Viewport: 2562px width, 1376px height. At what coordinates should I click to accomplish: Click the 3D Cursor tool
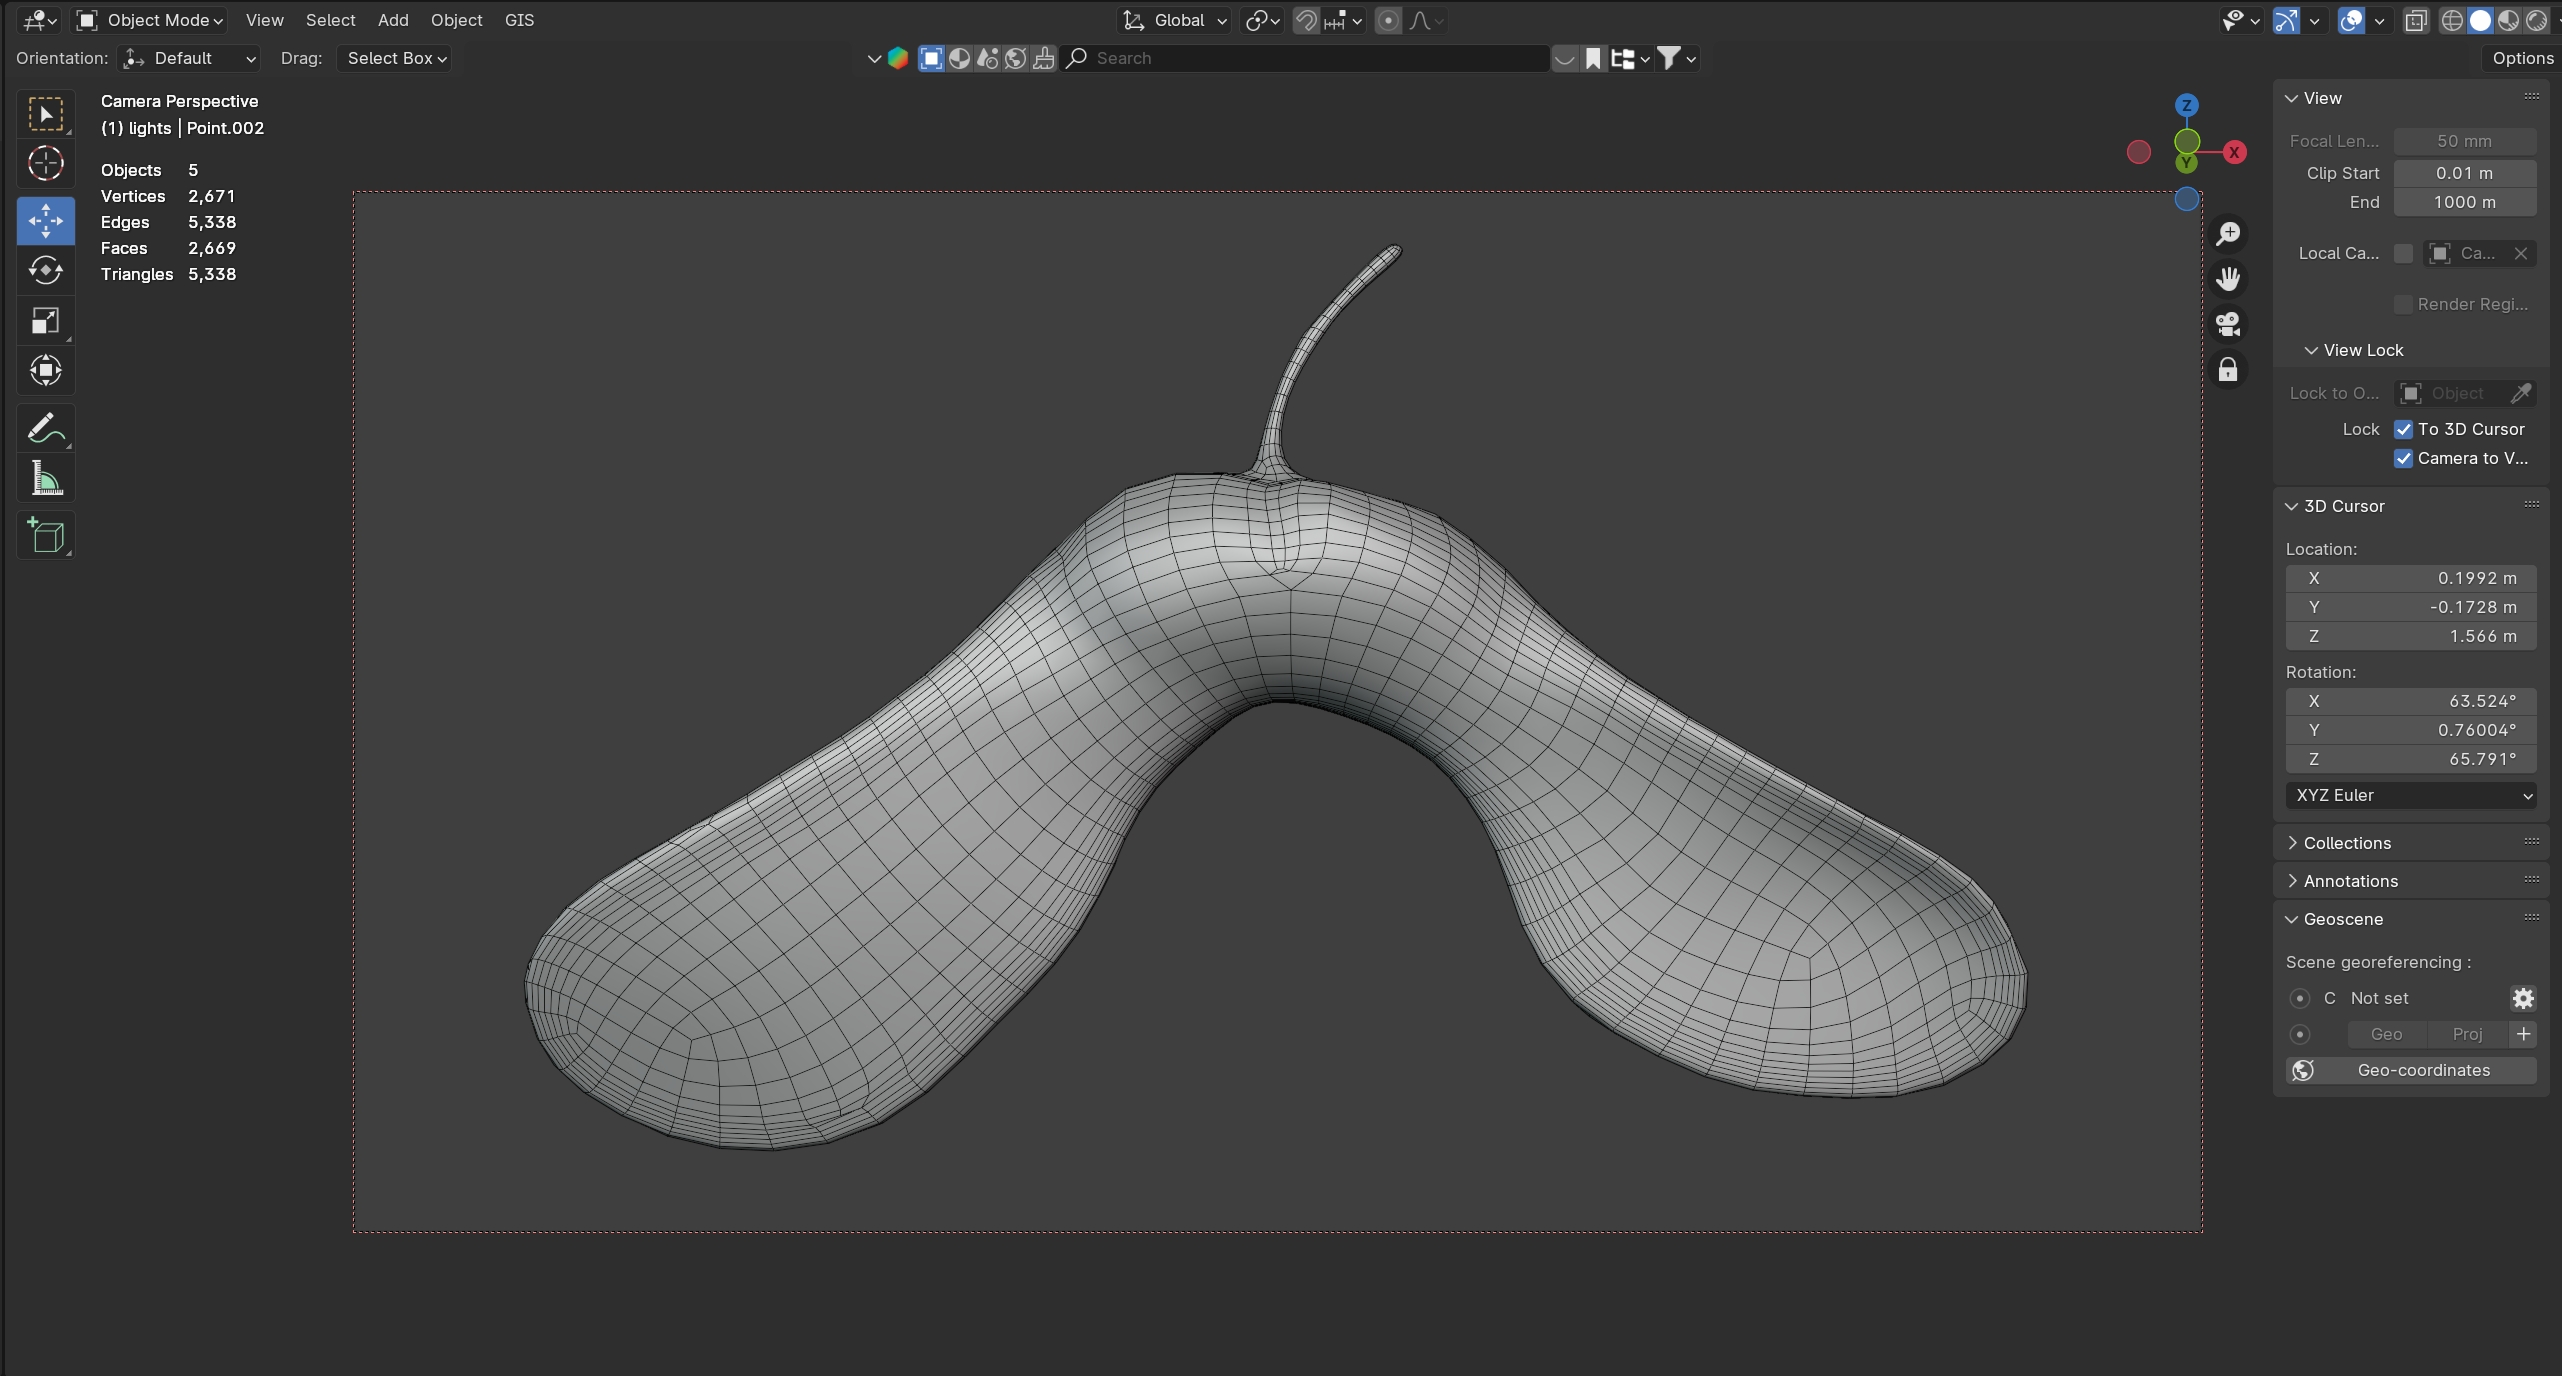[x=46, y=164]
